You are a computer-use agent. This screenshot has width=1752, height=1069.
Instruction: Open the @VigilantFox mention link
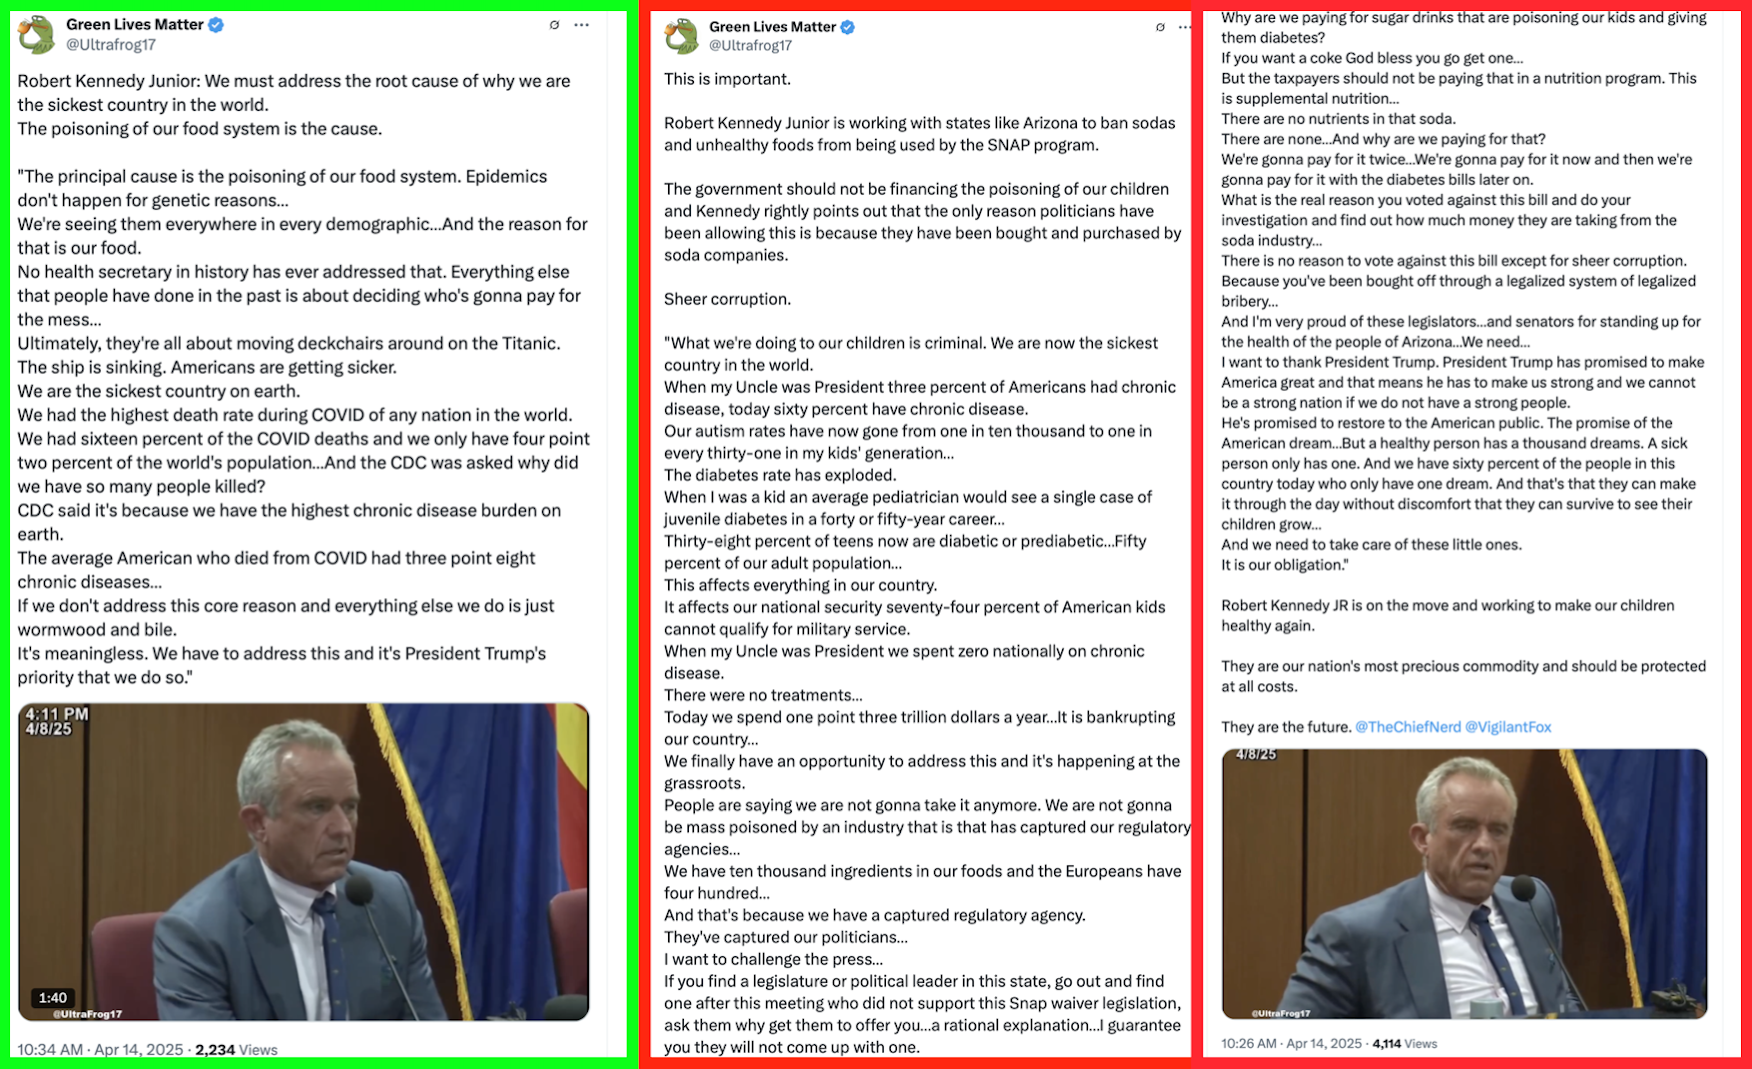1508,727
